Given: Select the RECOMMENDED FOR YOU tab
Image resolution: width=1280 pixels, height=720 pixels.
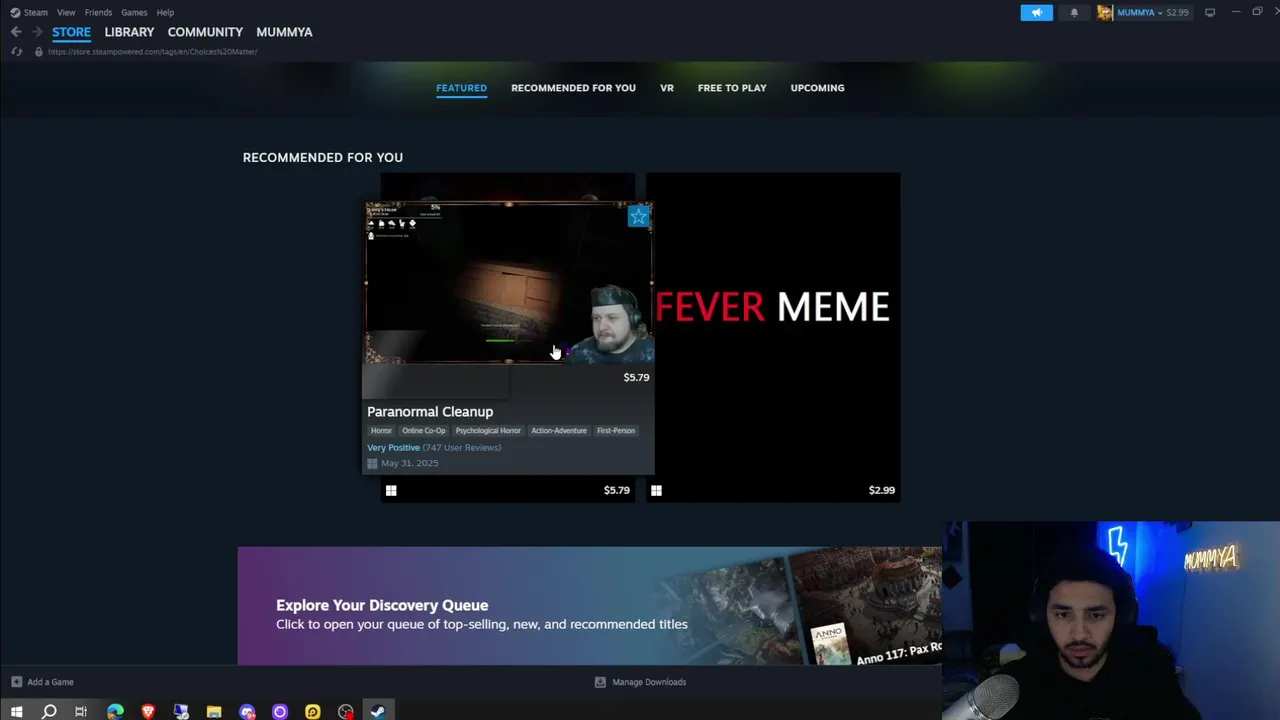Looking at the screenshot, I should [x=573, y=88].
